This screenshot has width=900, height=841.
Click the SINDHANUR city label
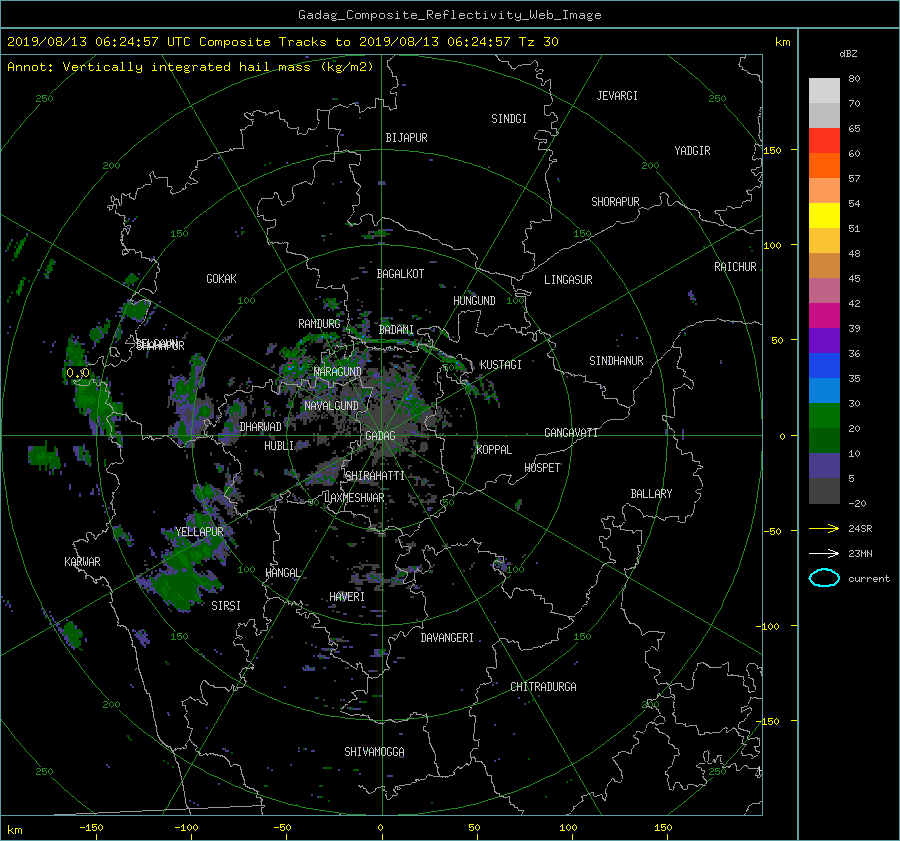(x=616, y=361)
